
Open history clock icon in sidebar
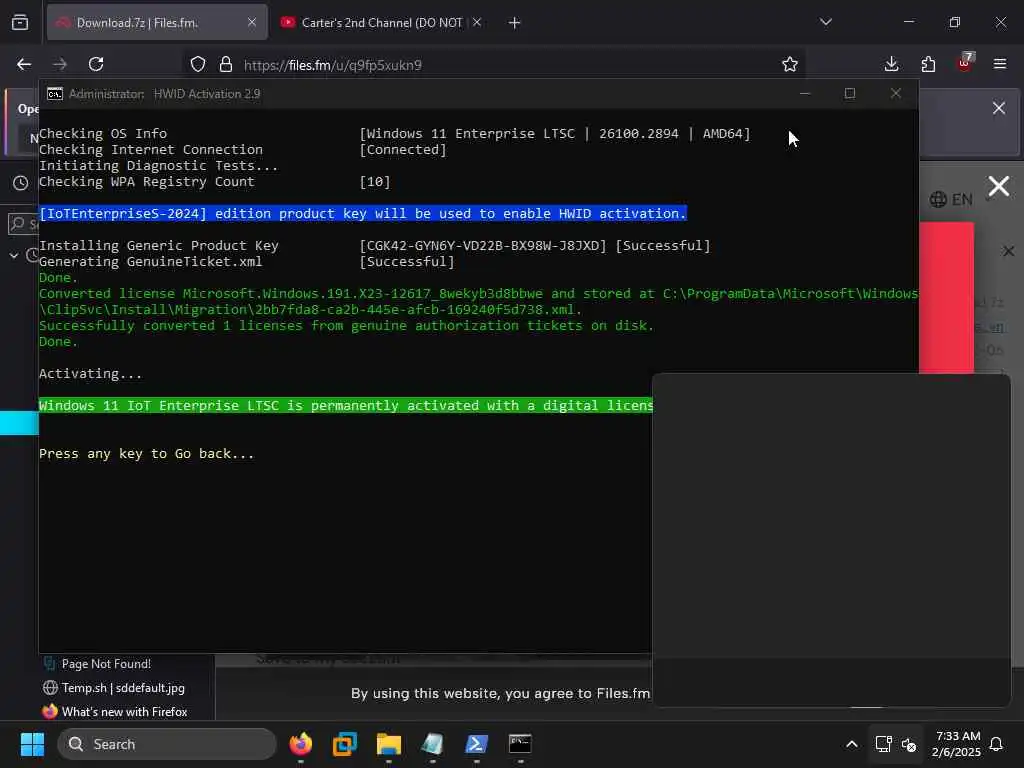[21, 183]
